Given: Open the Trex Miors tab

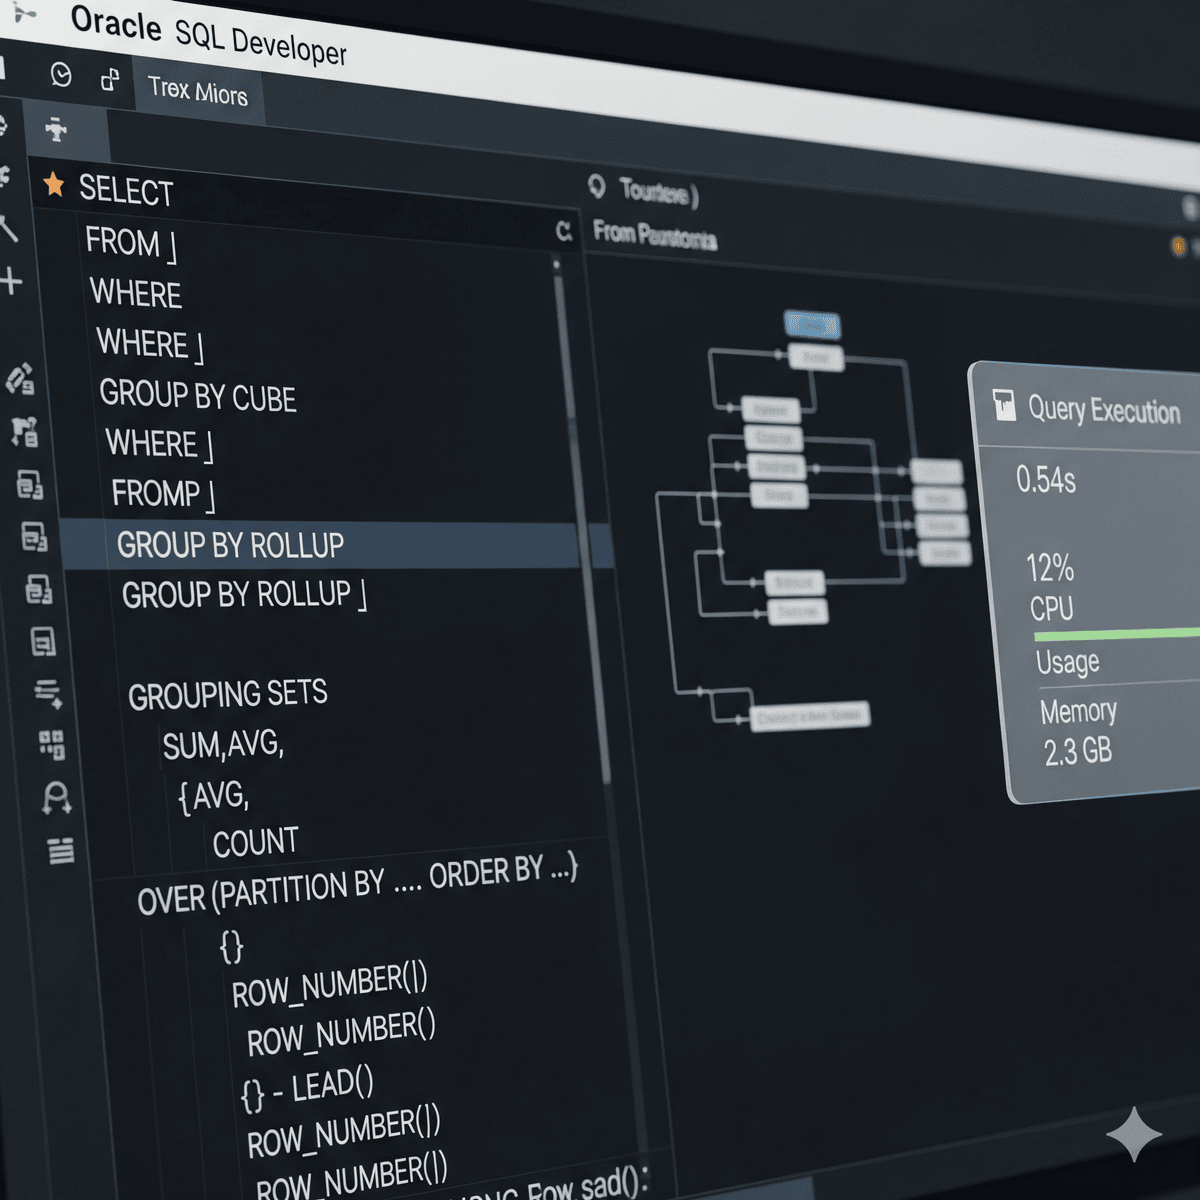Looking at the screenshot, I should (198, 91).
